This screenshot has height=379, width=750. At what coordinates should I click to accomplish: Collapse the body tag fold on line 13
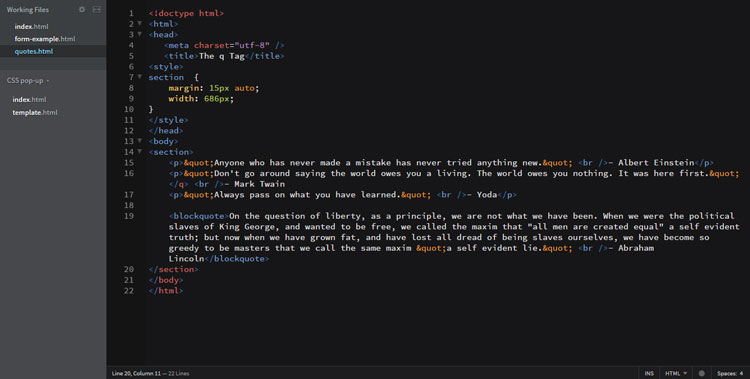[x=140, y=140]
